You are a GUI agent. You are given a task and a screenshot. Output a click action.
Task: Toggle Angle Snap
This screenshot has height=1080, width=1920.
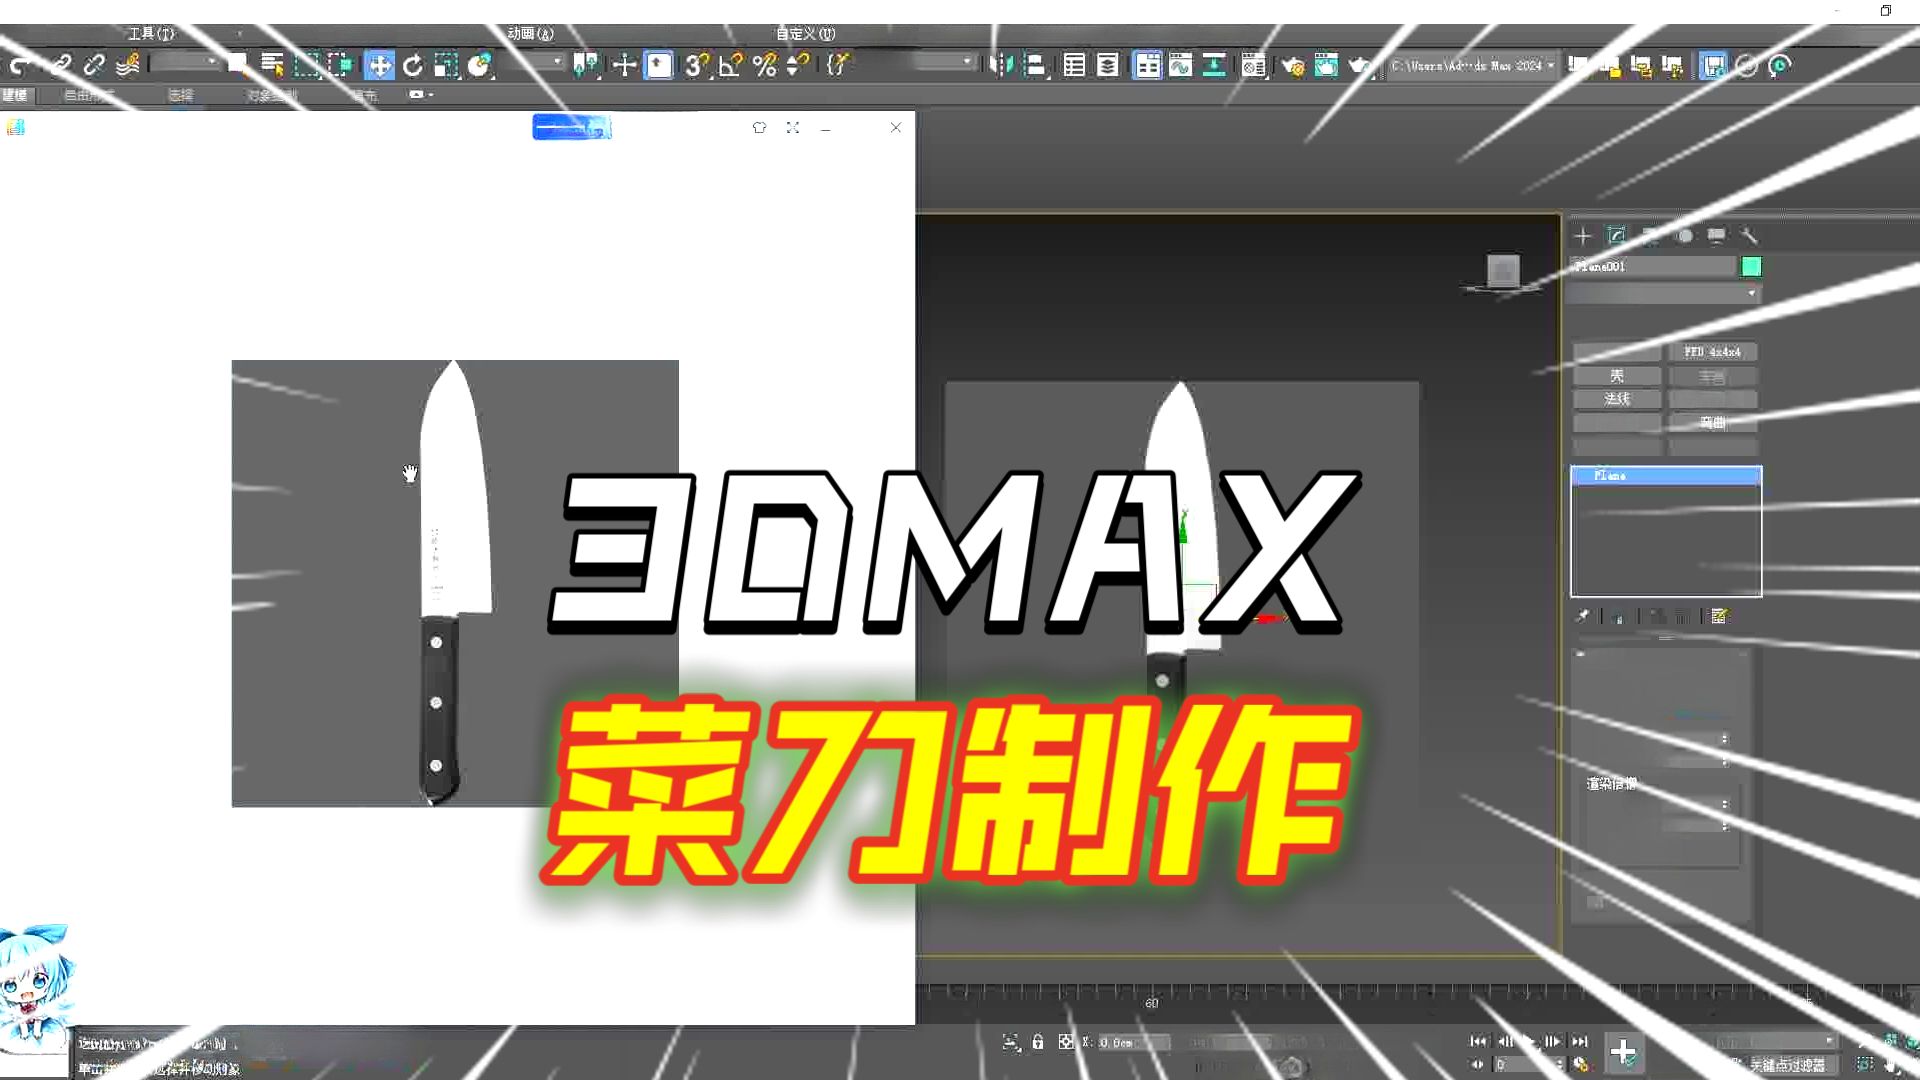[x=731, y=66]
